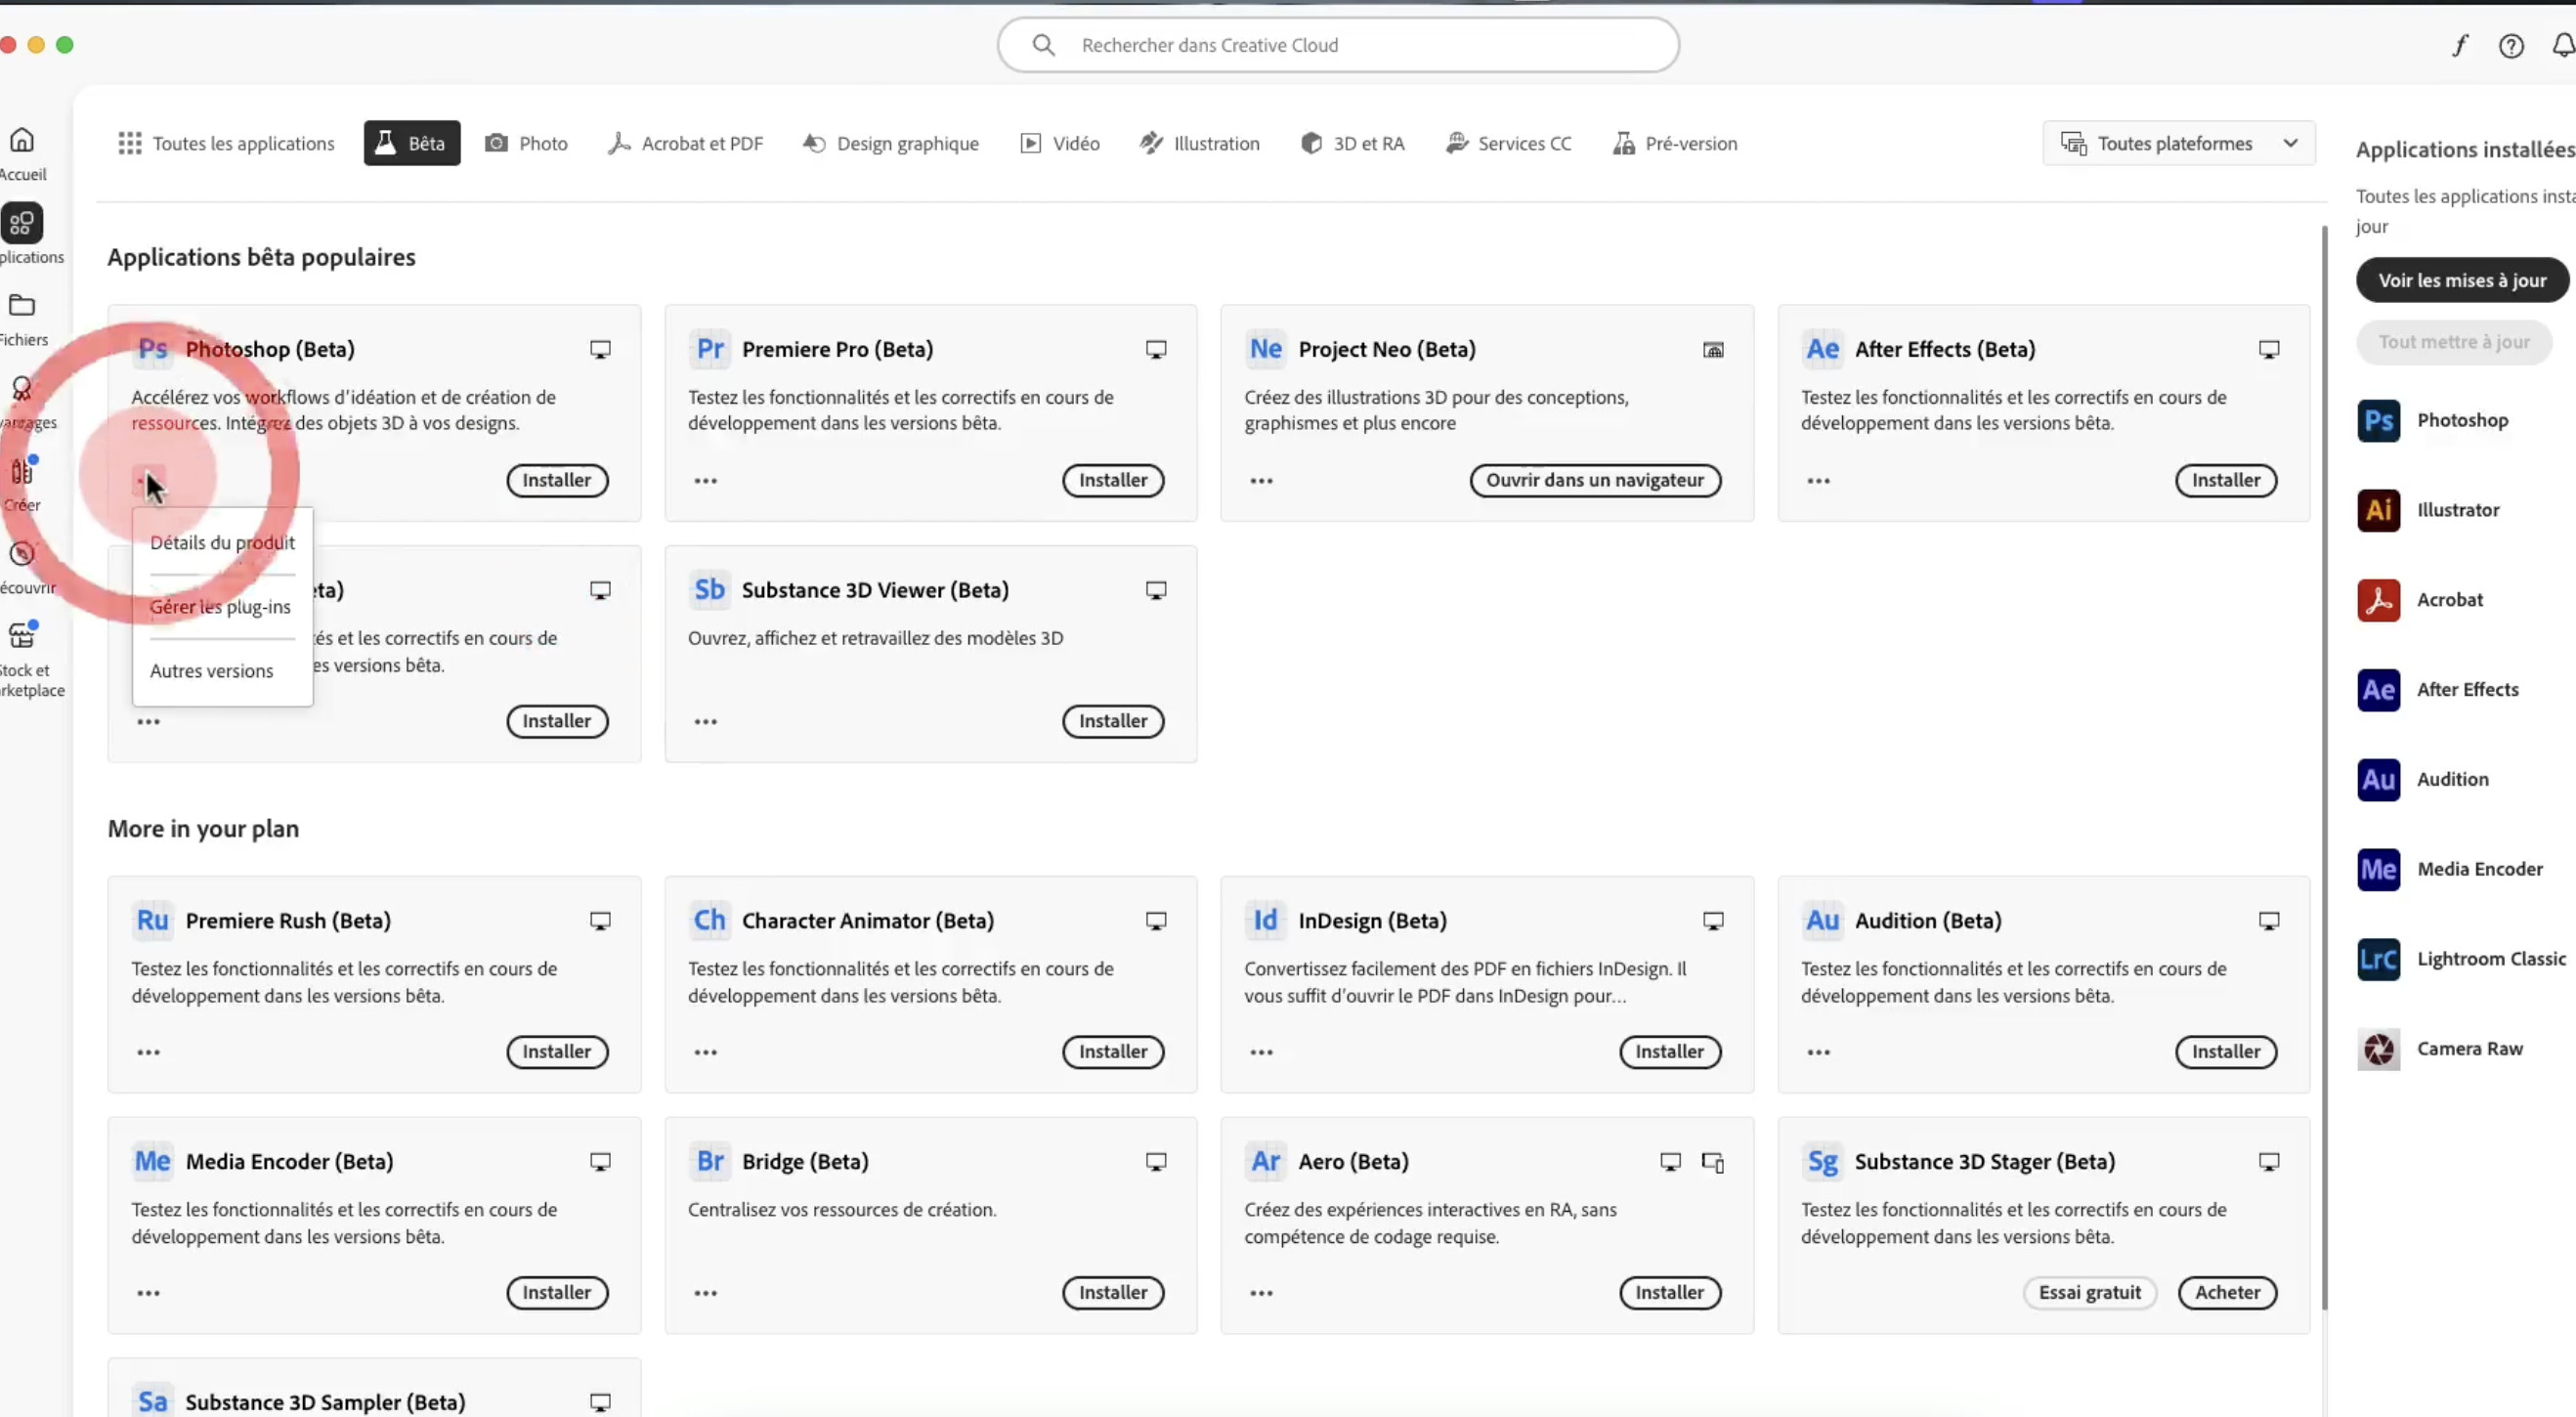Open more options on Substance 3D Viewer card

[x=705, y=722]
